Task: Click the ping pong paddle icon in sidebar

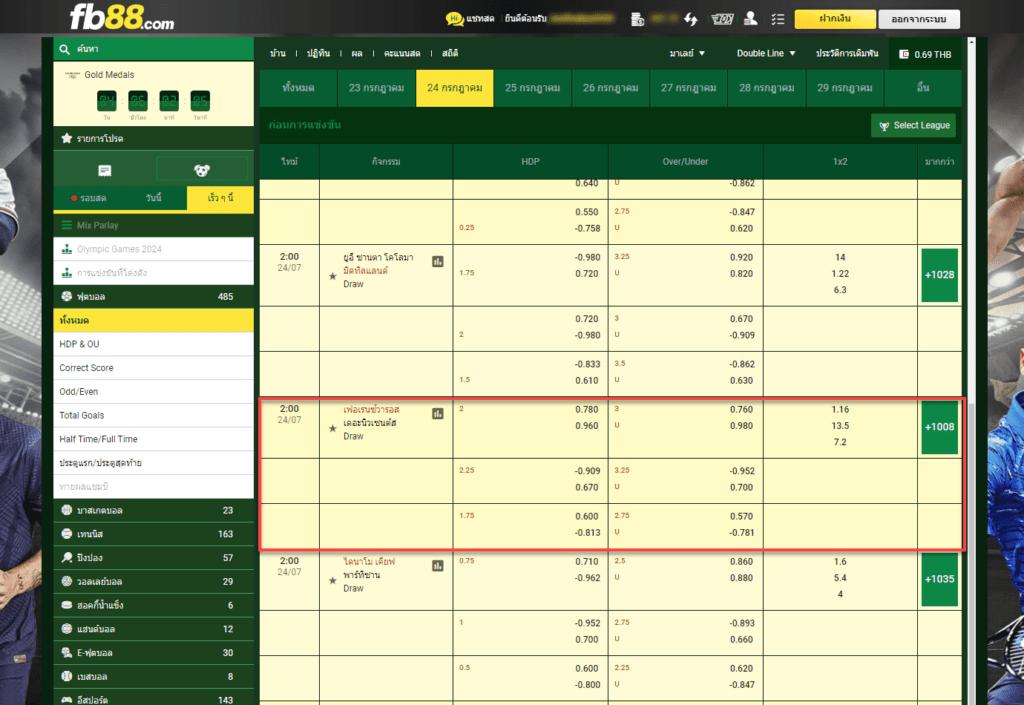Action: pos(67,557)
